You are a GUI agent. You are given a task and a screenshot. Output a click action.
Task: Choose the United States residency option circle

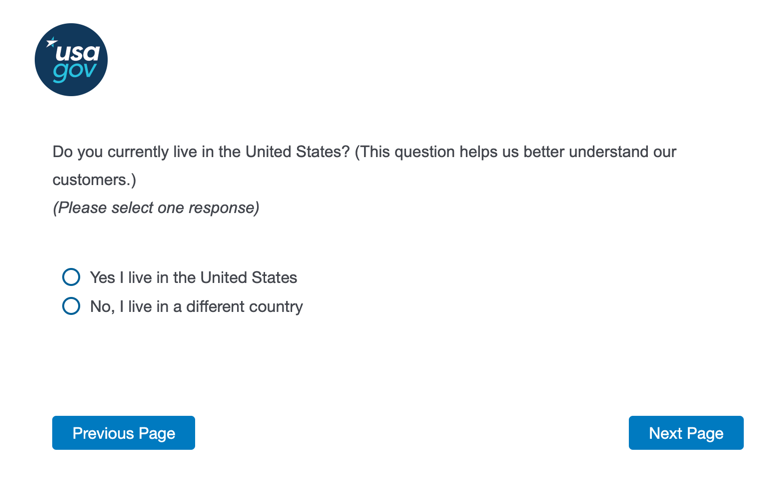click(x=71, y=277)
